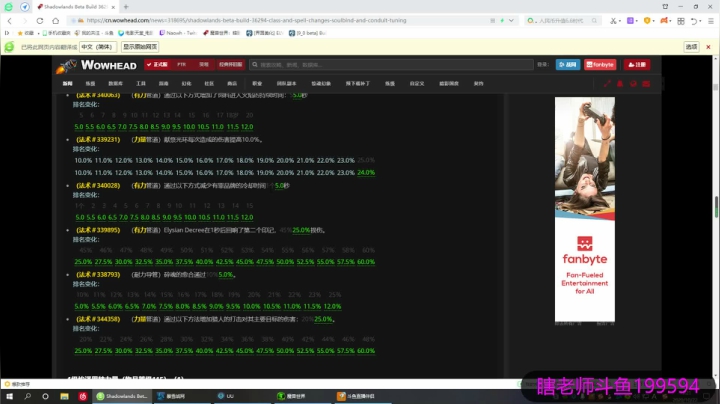The width and height of the screenshot is (720, 404).
Task: Expand the undo history dropdown arrow
Action: [701, 21]
